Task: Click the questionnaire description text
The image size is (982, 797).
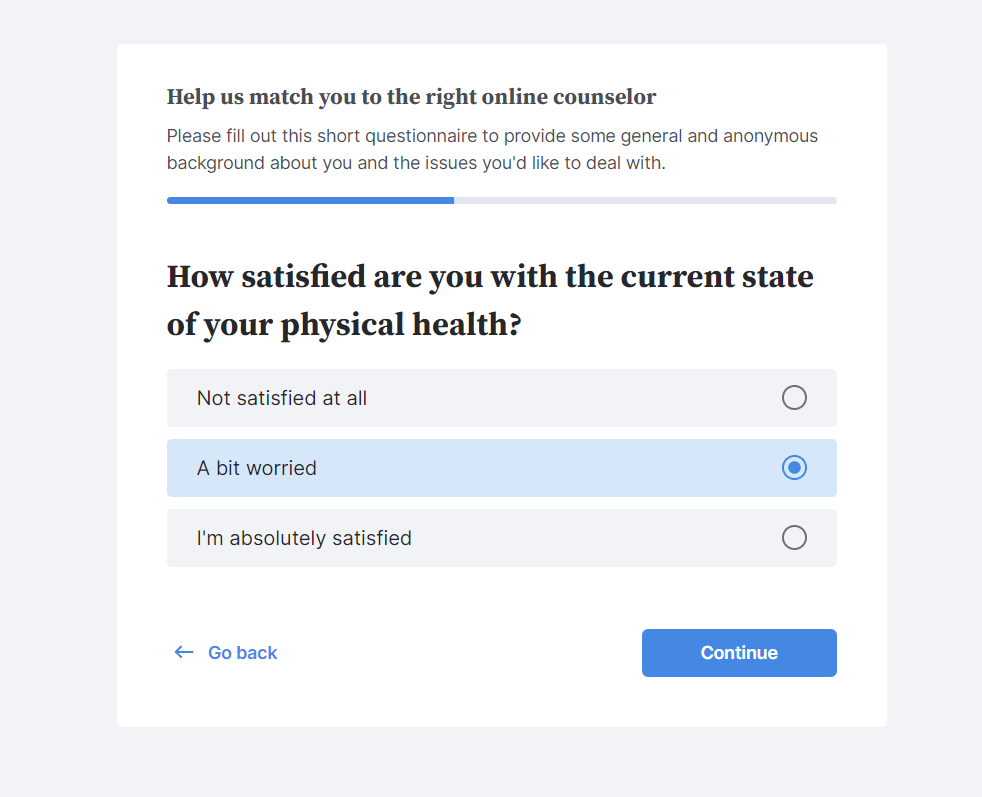Action: pos(490,148)
